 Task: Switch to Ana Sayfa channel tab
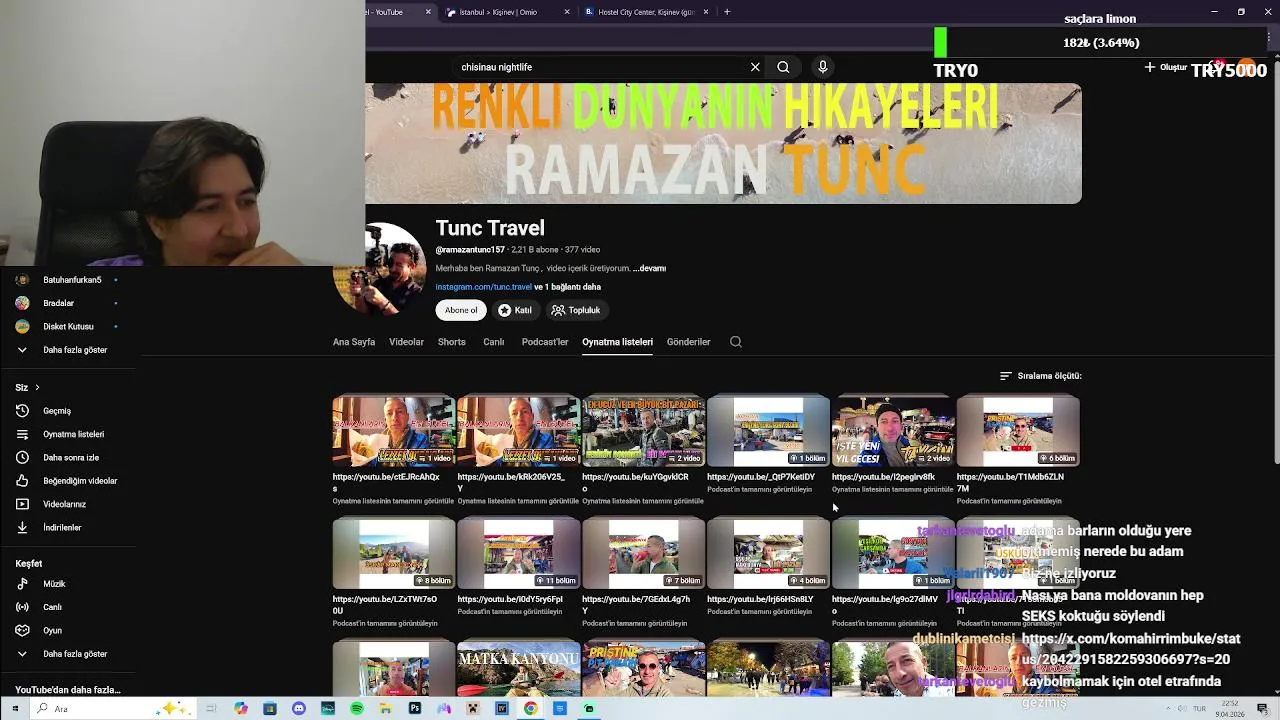pyautogui.click(x=354, y=342)
